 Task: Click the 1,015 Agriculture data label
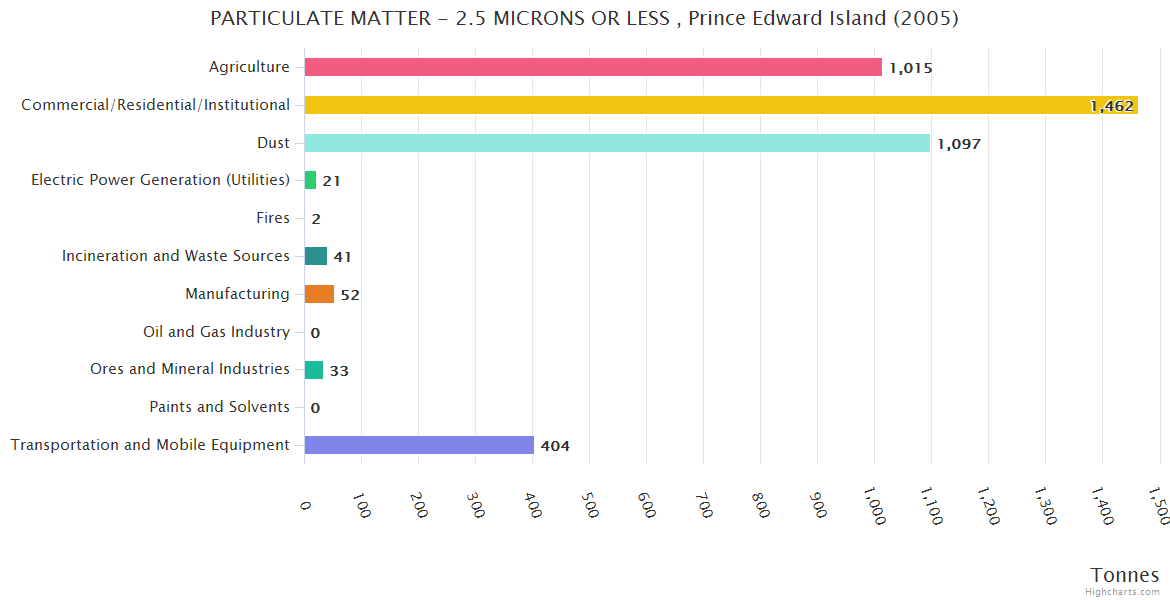point(910,68)
